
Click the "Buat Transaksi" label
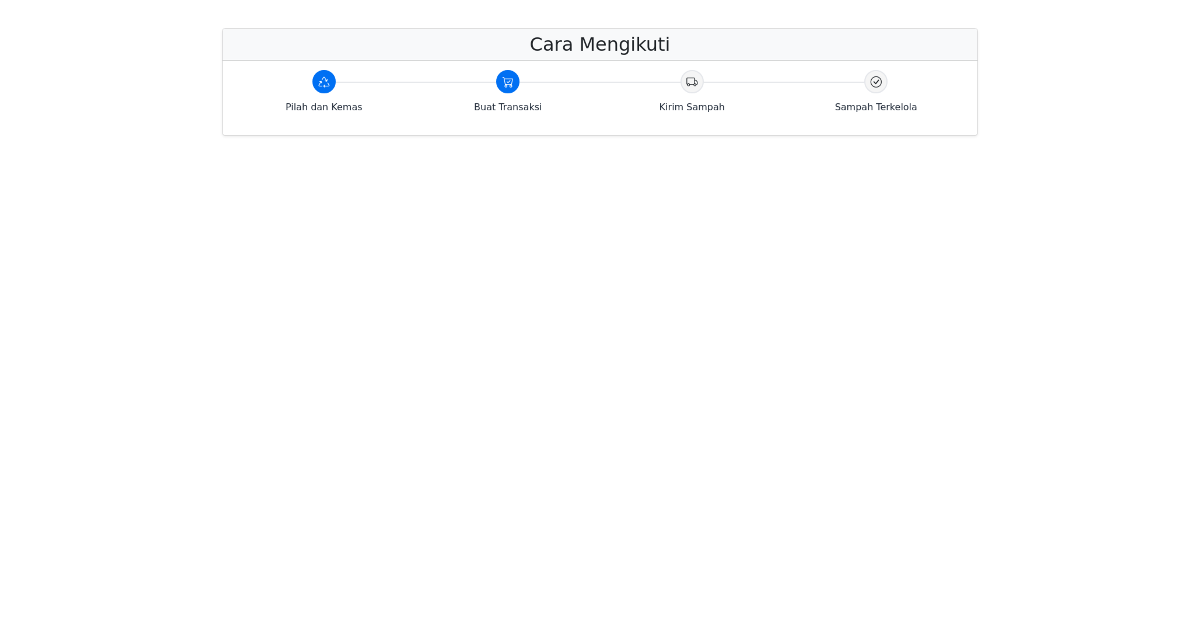[508, 107]
